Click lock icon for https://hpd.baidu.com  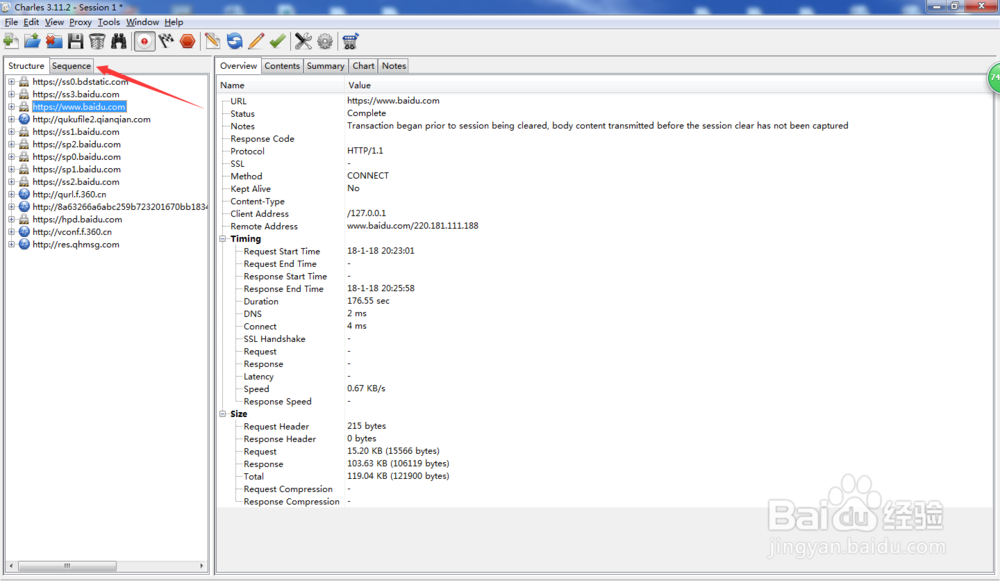click(x=24, y=219)
